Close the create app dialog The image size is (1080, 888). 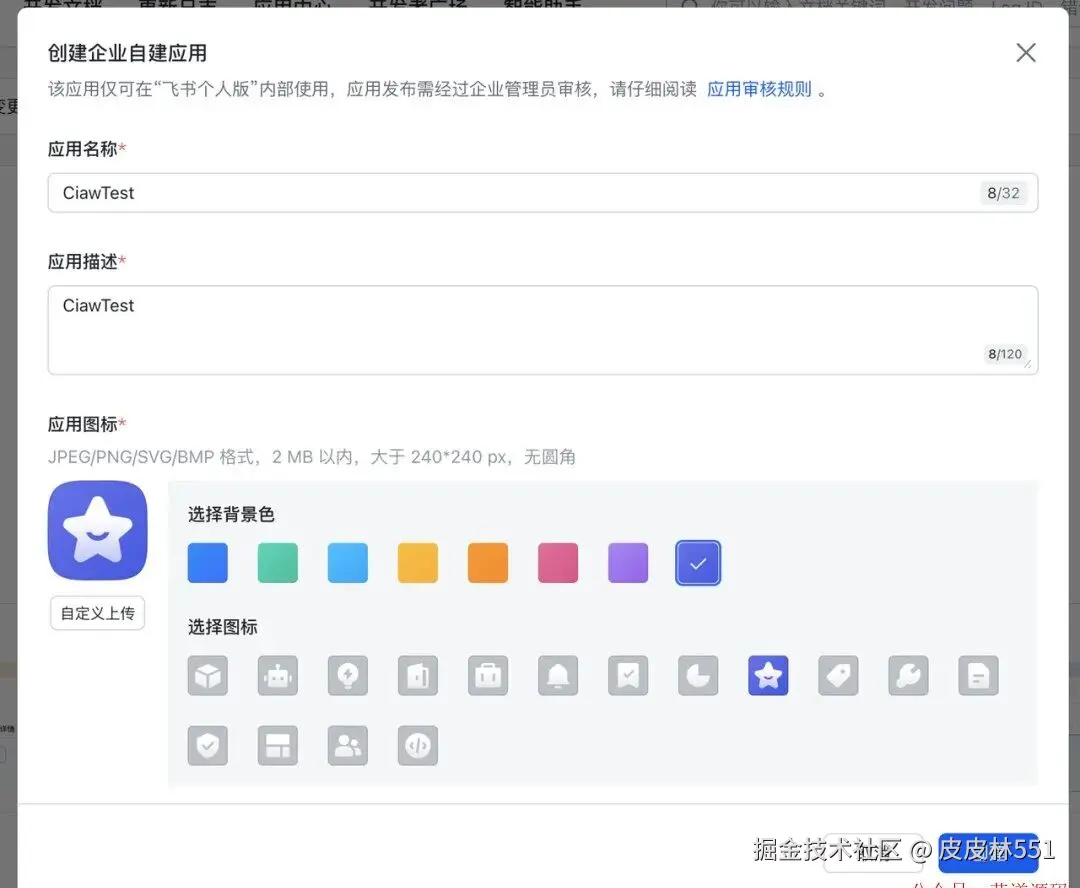tap(1026, 52)
